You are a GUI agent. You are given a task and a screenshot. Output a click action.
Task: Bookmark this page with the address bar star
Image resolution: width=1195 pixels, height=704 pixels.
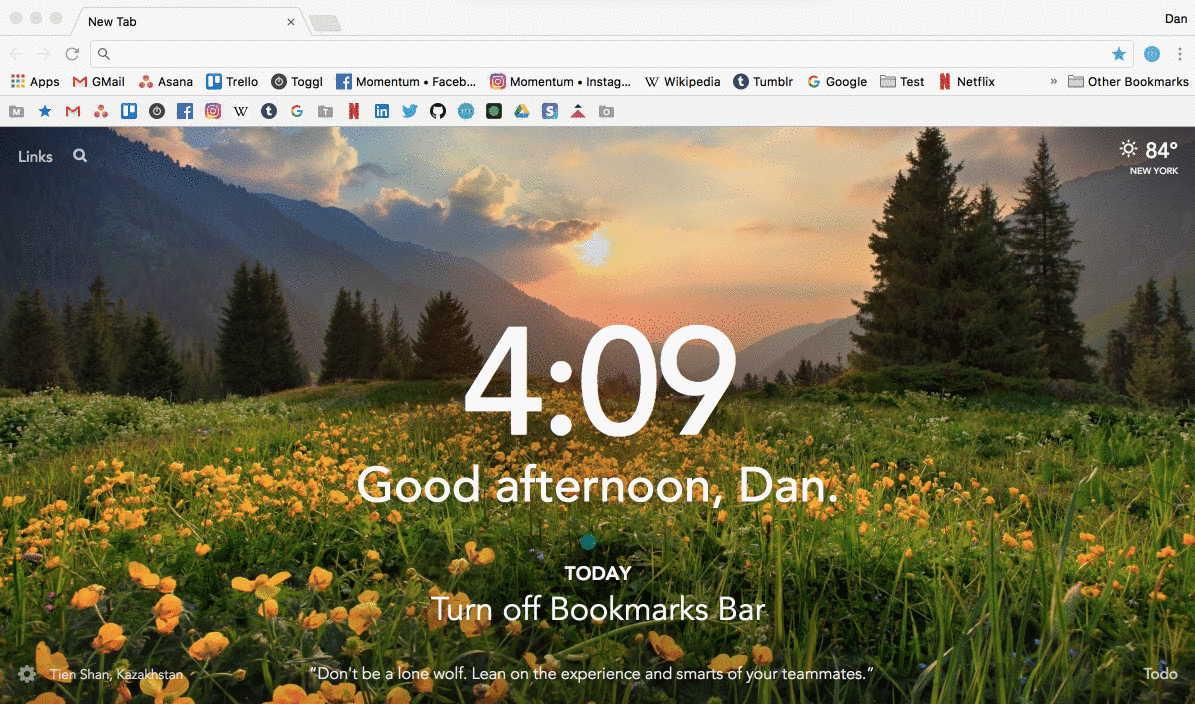click(x=1119, y=54)
